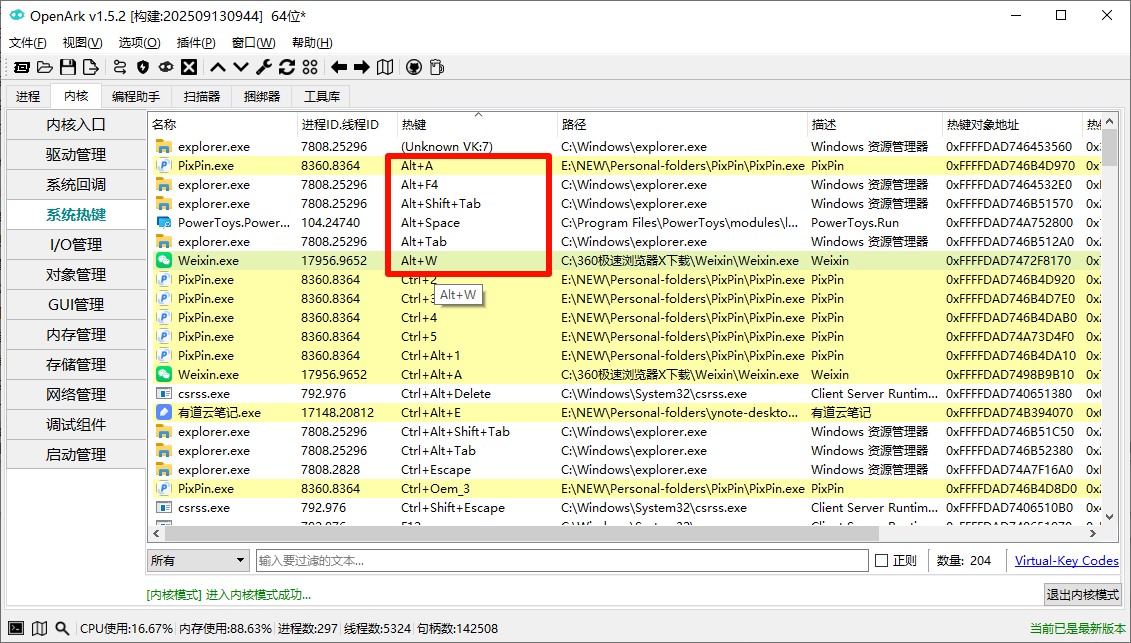1131x643 pixels.
Task: Click the right arrow forward icon
Action: (x=362, y=68)
